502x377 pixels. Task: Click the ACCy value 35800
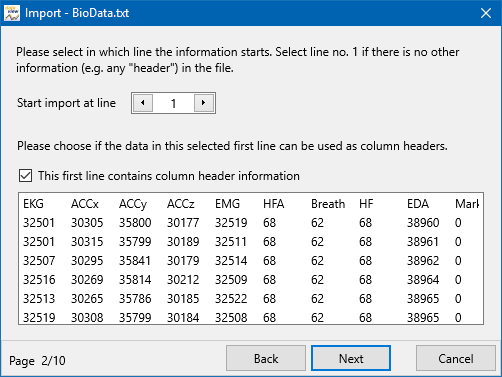point(135,222)
